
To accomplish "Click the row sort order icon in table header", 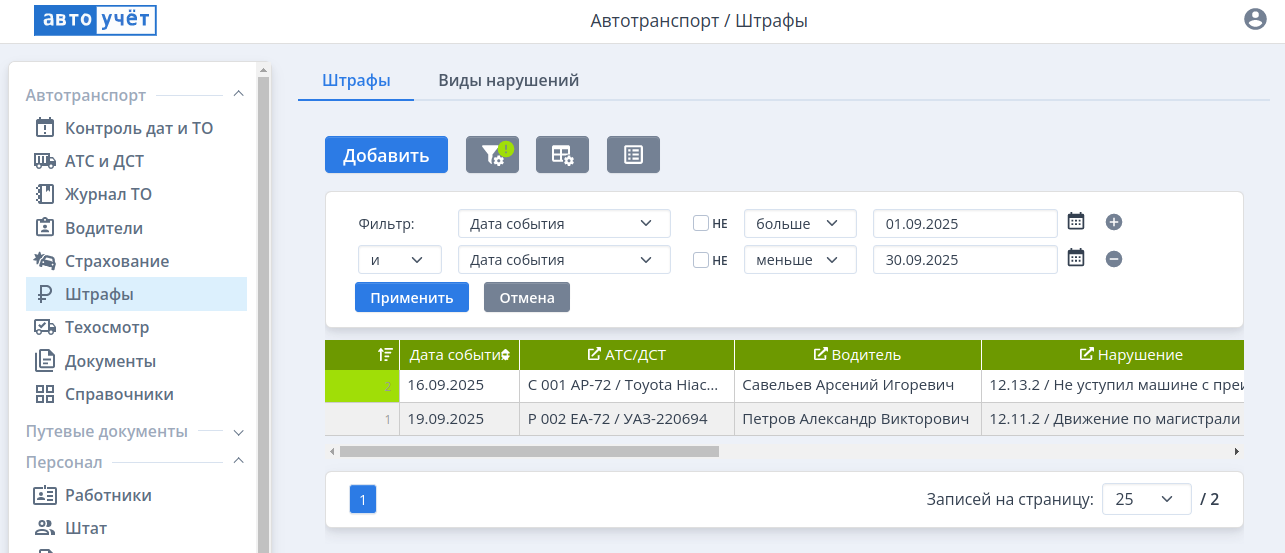I will click(385, 354).
